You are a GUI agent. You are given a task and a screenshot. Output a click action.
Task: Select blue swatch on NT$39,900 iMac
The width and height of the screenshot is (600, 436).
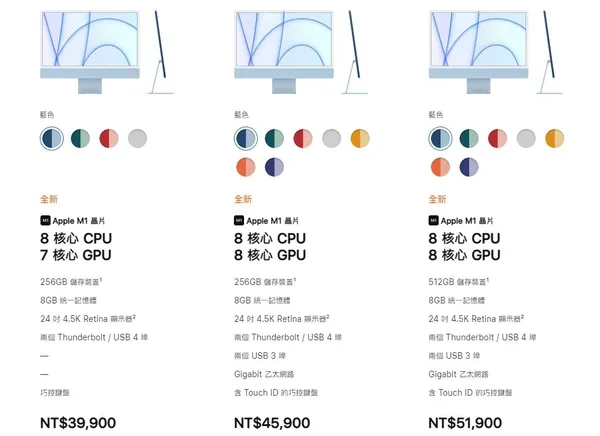tap(52, 138)
